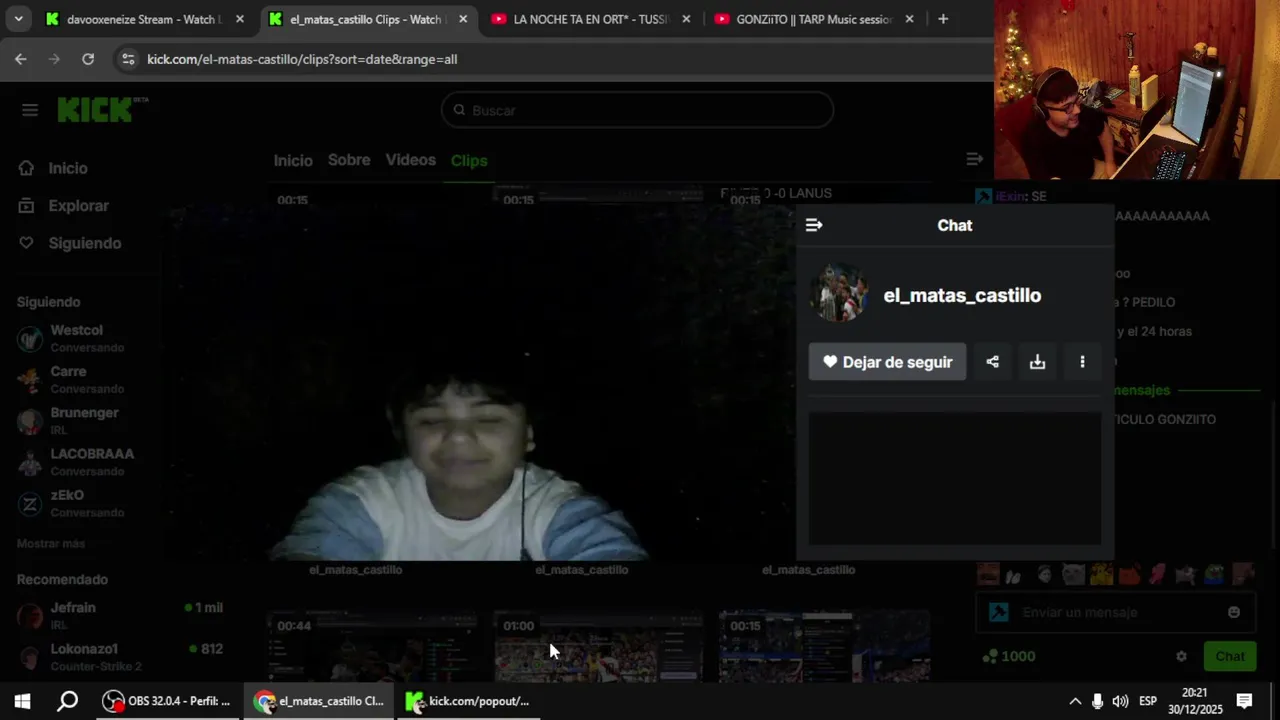Share el_matas_castillo channel icon
Screen dimensions: 1280x720
click(992, 362)
